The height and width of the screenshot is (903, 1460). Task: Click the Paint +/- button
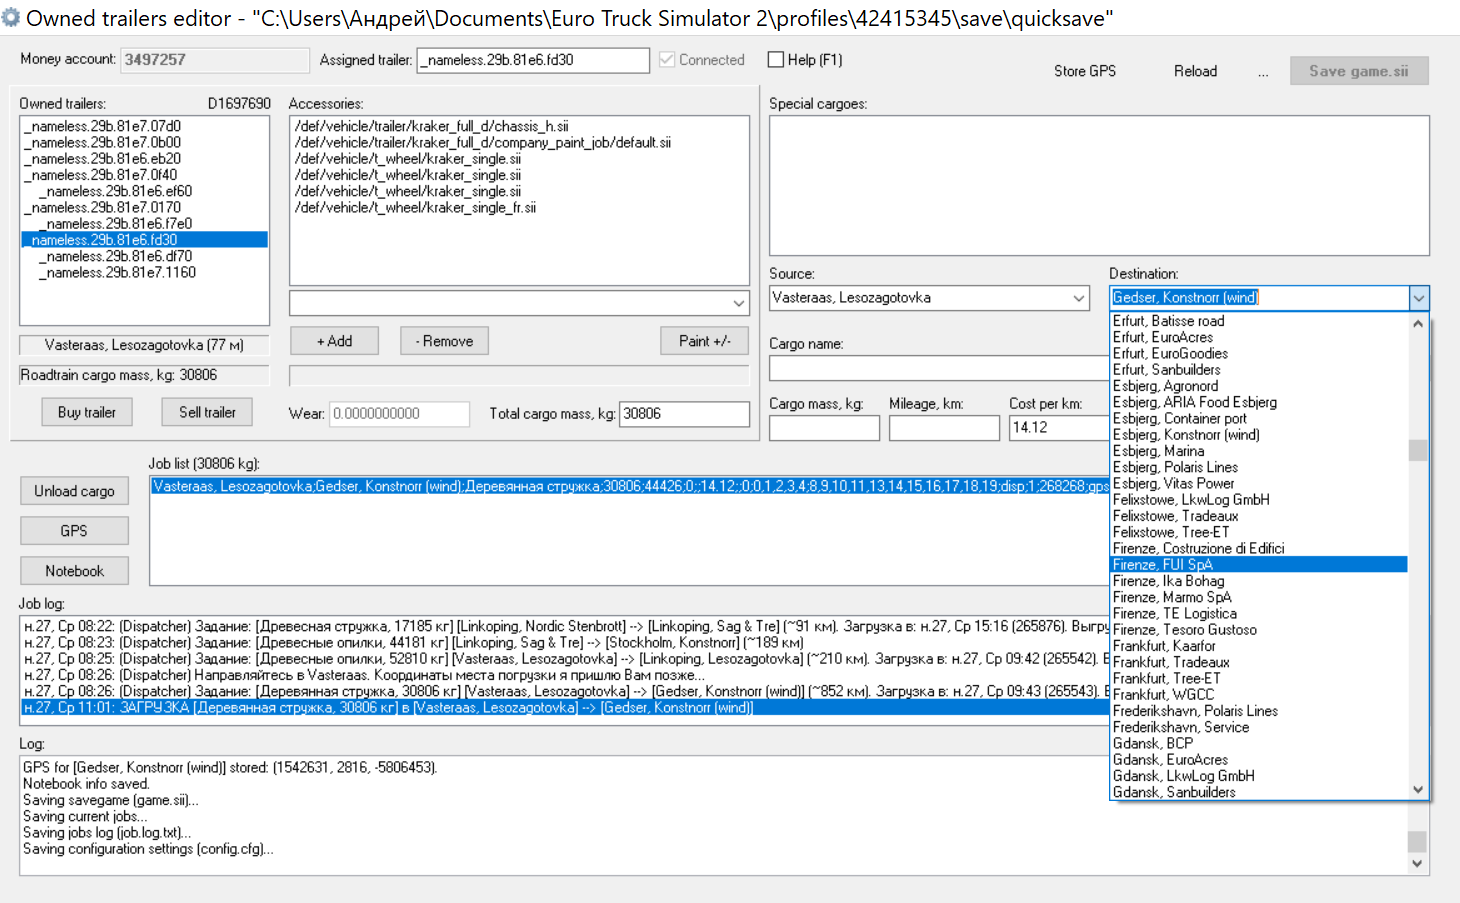[704, 341]
